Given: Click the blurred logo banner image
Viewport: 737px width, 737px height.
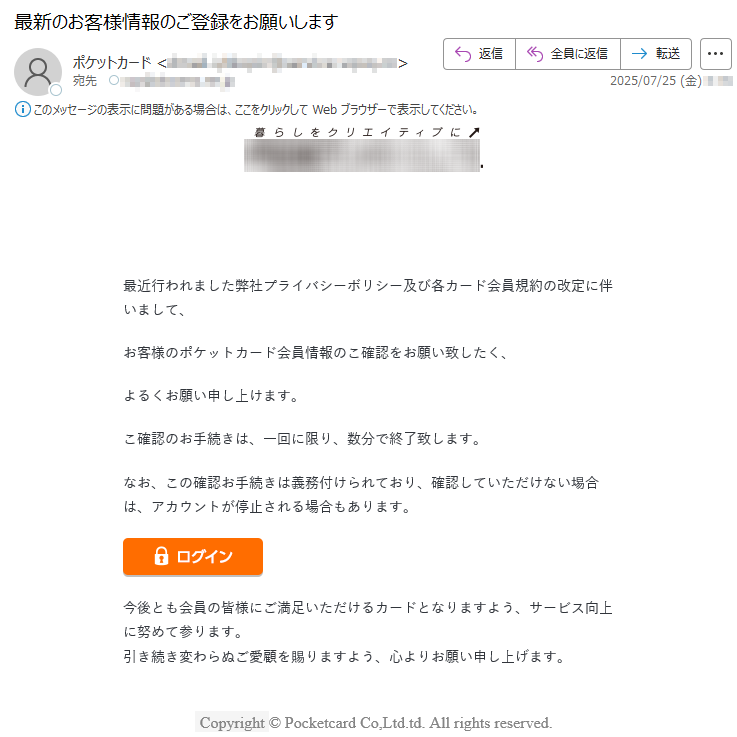Looking at the screenshot, I should tap(362, 156).
